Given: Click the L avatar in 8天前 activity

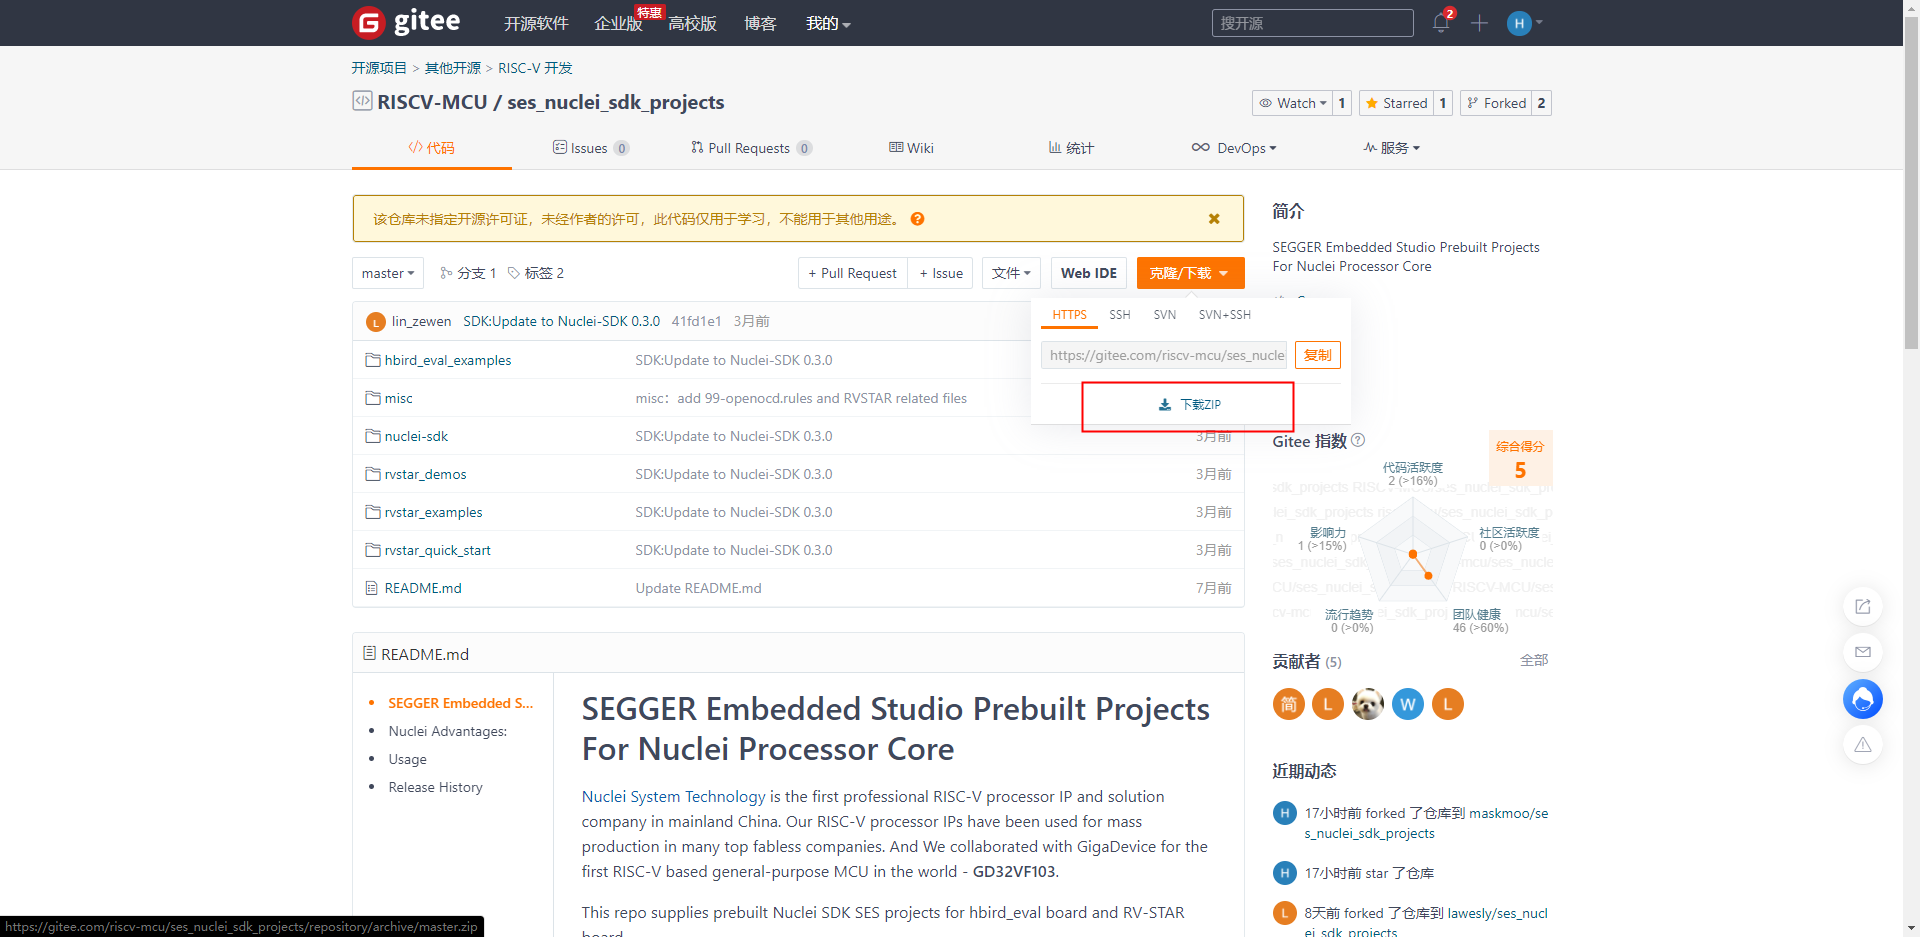Looking at the screenshot, I should coord(1284,913).
